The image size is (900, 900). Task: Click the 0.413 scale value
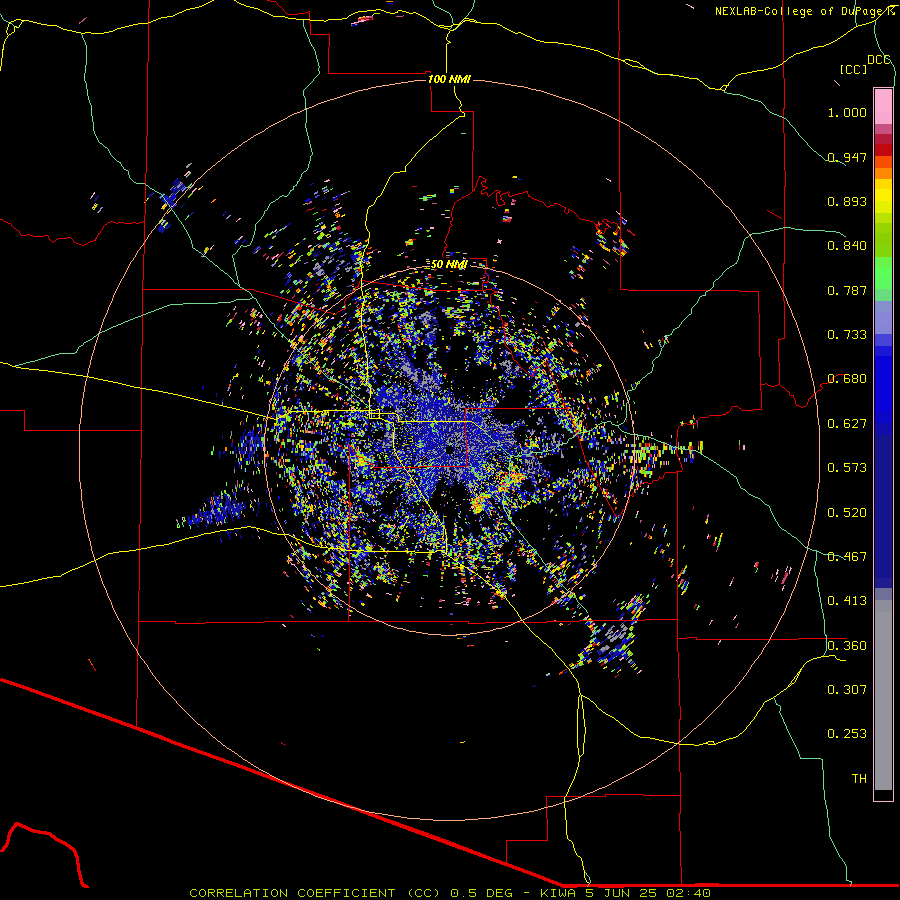click(847, 601)
